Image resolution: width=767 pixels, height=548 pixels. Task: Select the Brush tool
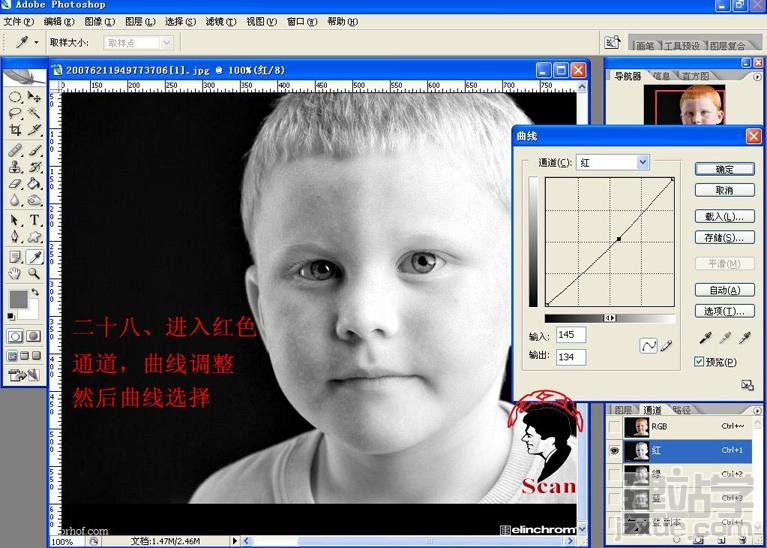click(x=34, y=150)
